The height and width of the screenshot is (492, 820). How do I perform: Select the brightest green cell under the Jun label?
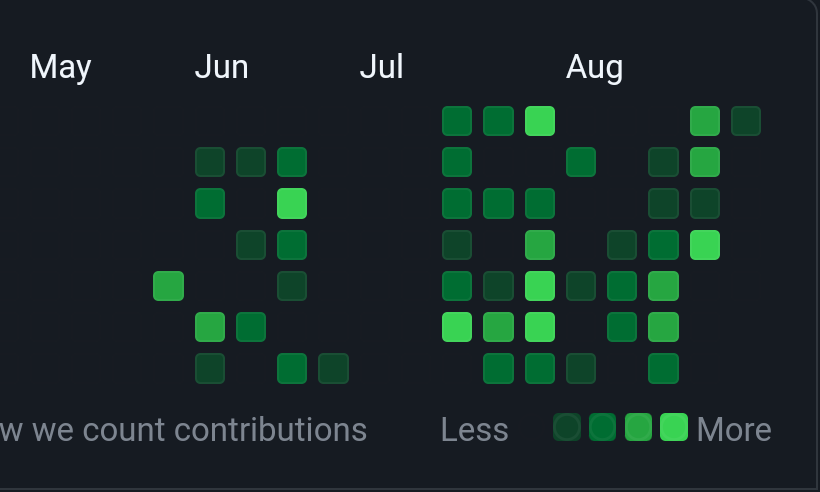[292, 203]
